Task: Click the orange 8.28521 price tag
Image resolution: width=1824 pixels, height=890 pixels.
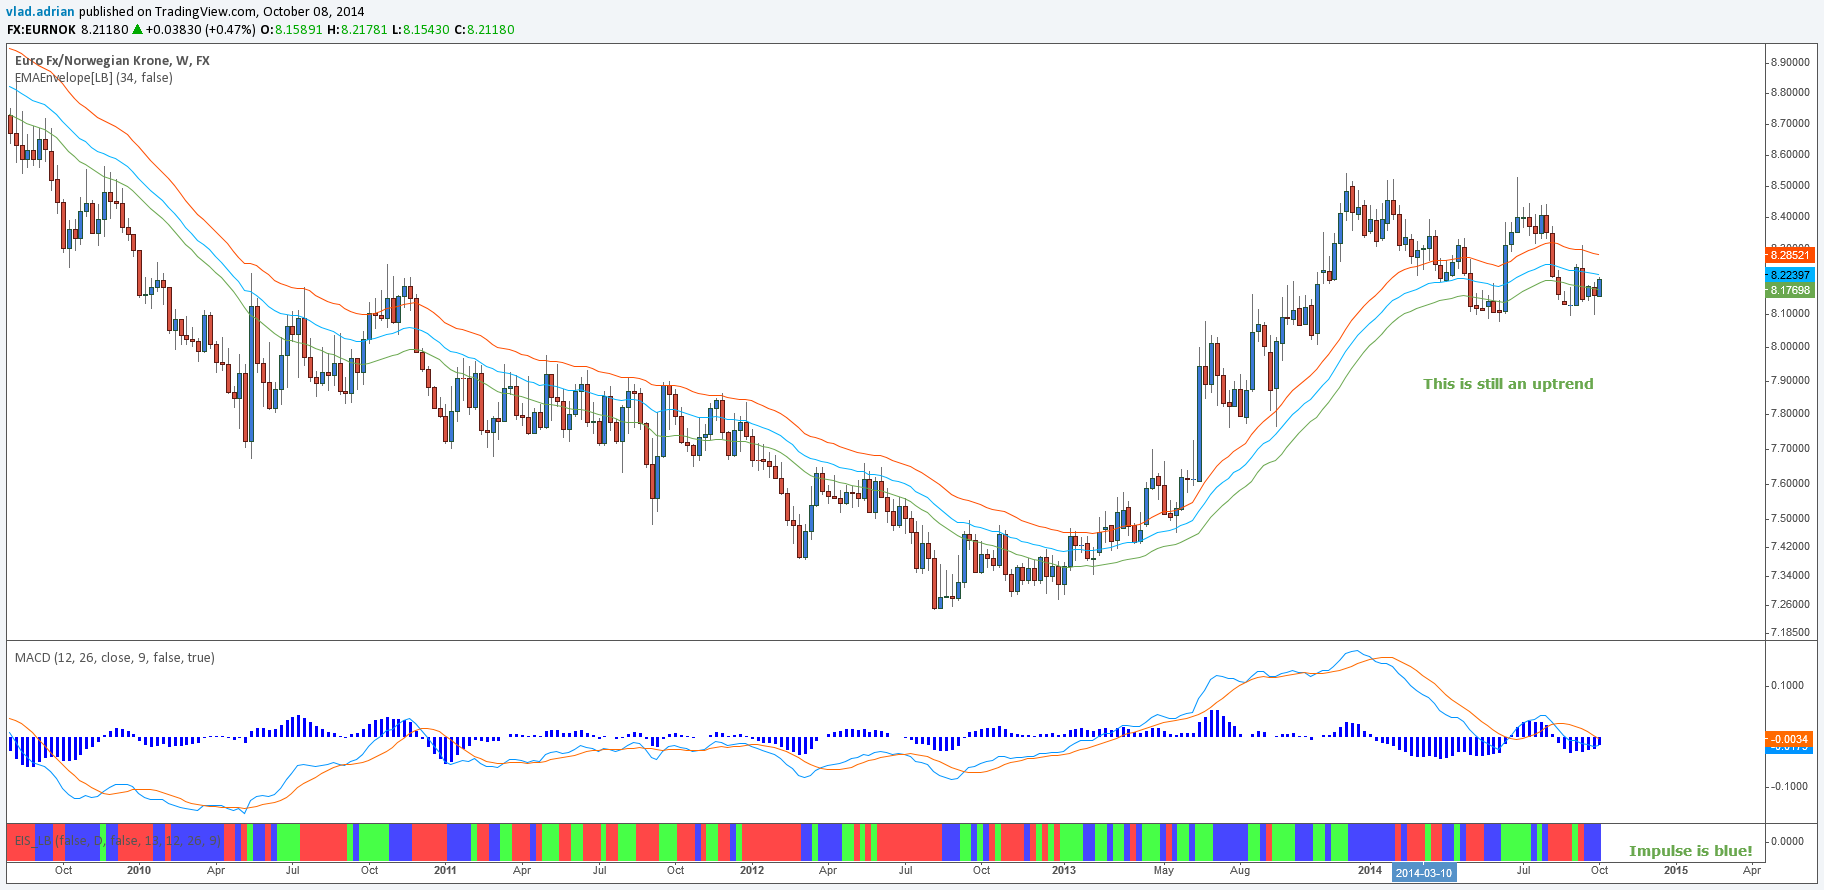Action: [x=1789, y=256]
